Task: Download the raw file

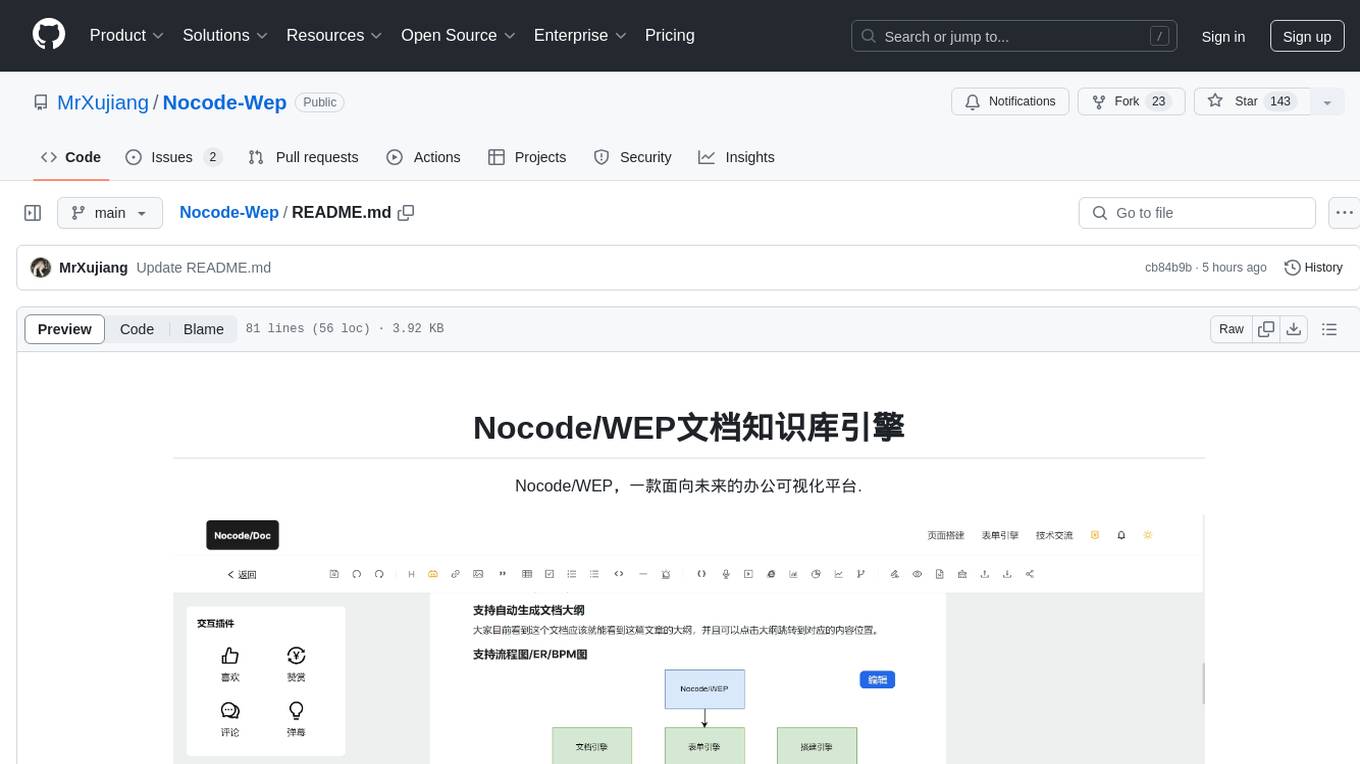Action: pos(1293,329)
